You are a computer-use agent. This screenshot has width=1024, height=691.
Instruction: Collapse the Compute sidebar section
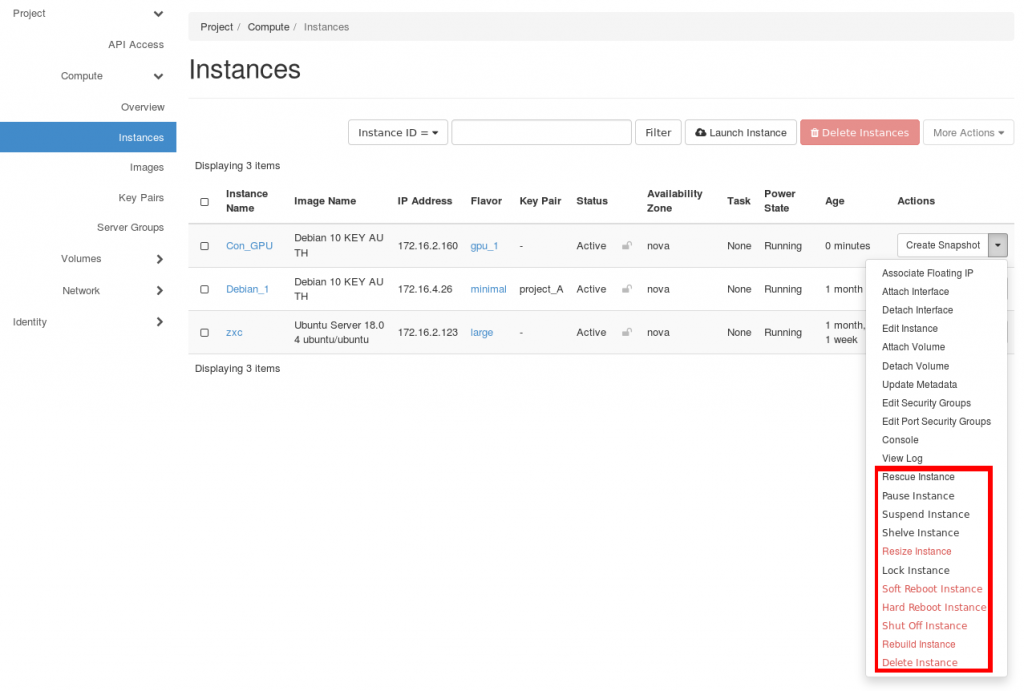pos(158,76)
